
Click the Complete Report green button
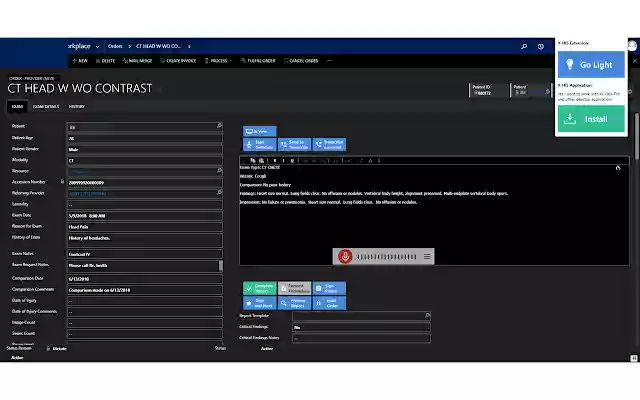coord(260,288)
